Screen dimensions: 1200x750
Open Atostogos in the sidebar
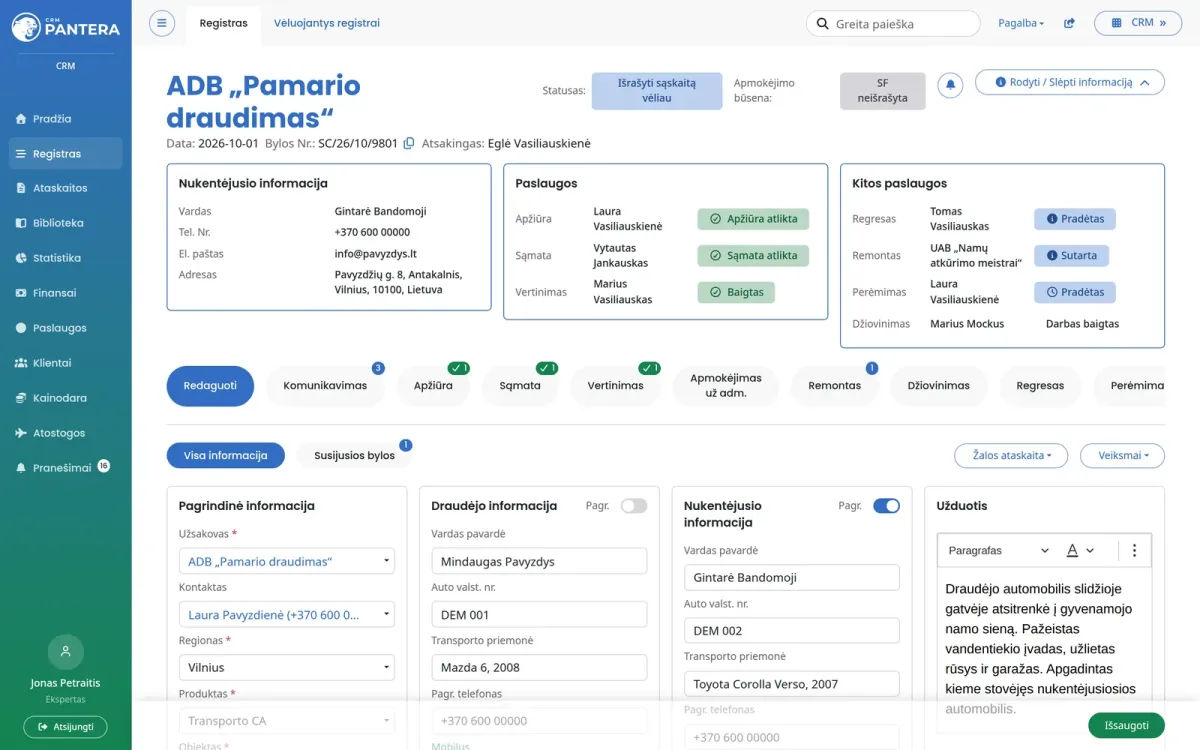66,433
